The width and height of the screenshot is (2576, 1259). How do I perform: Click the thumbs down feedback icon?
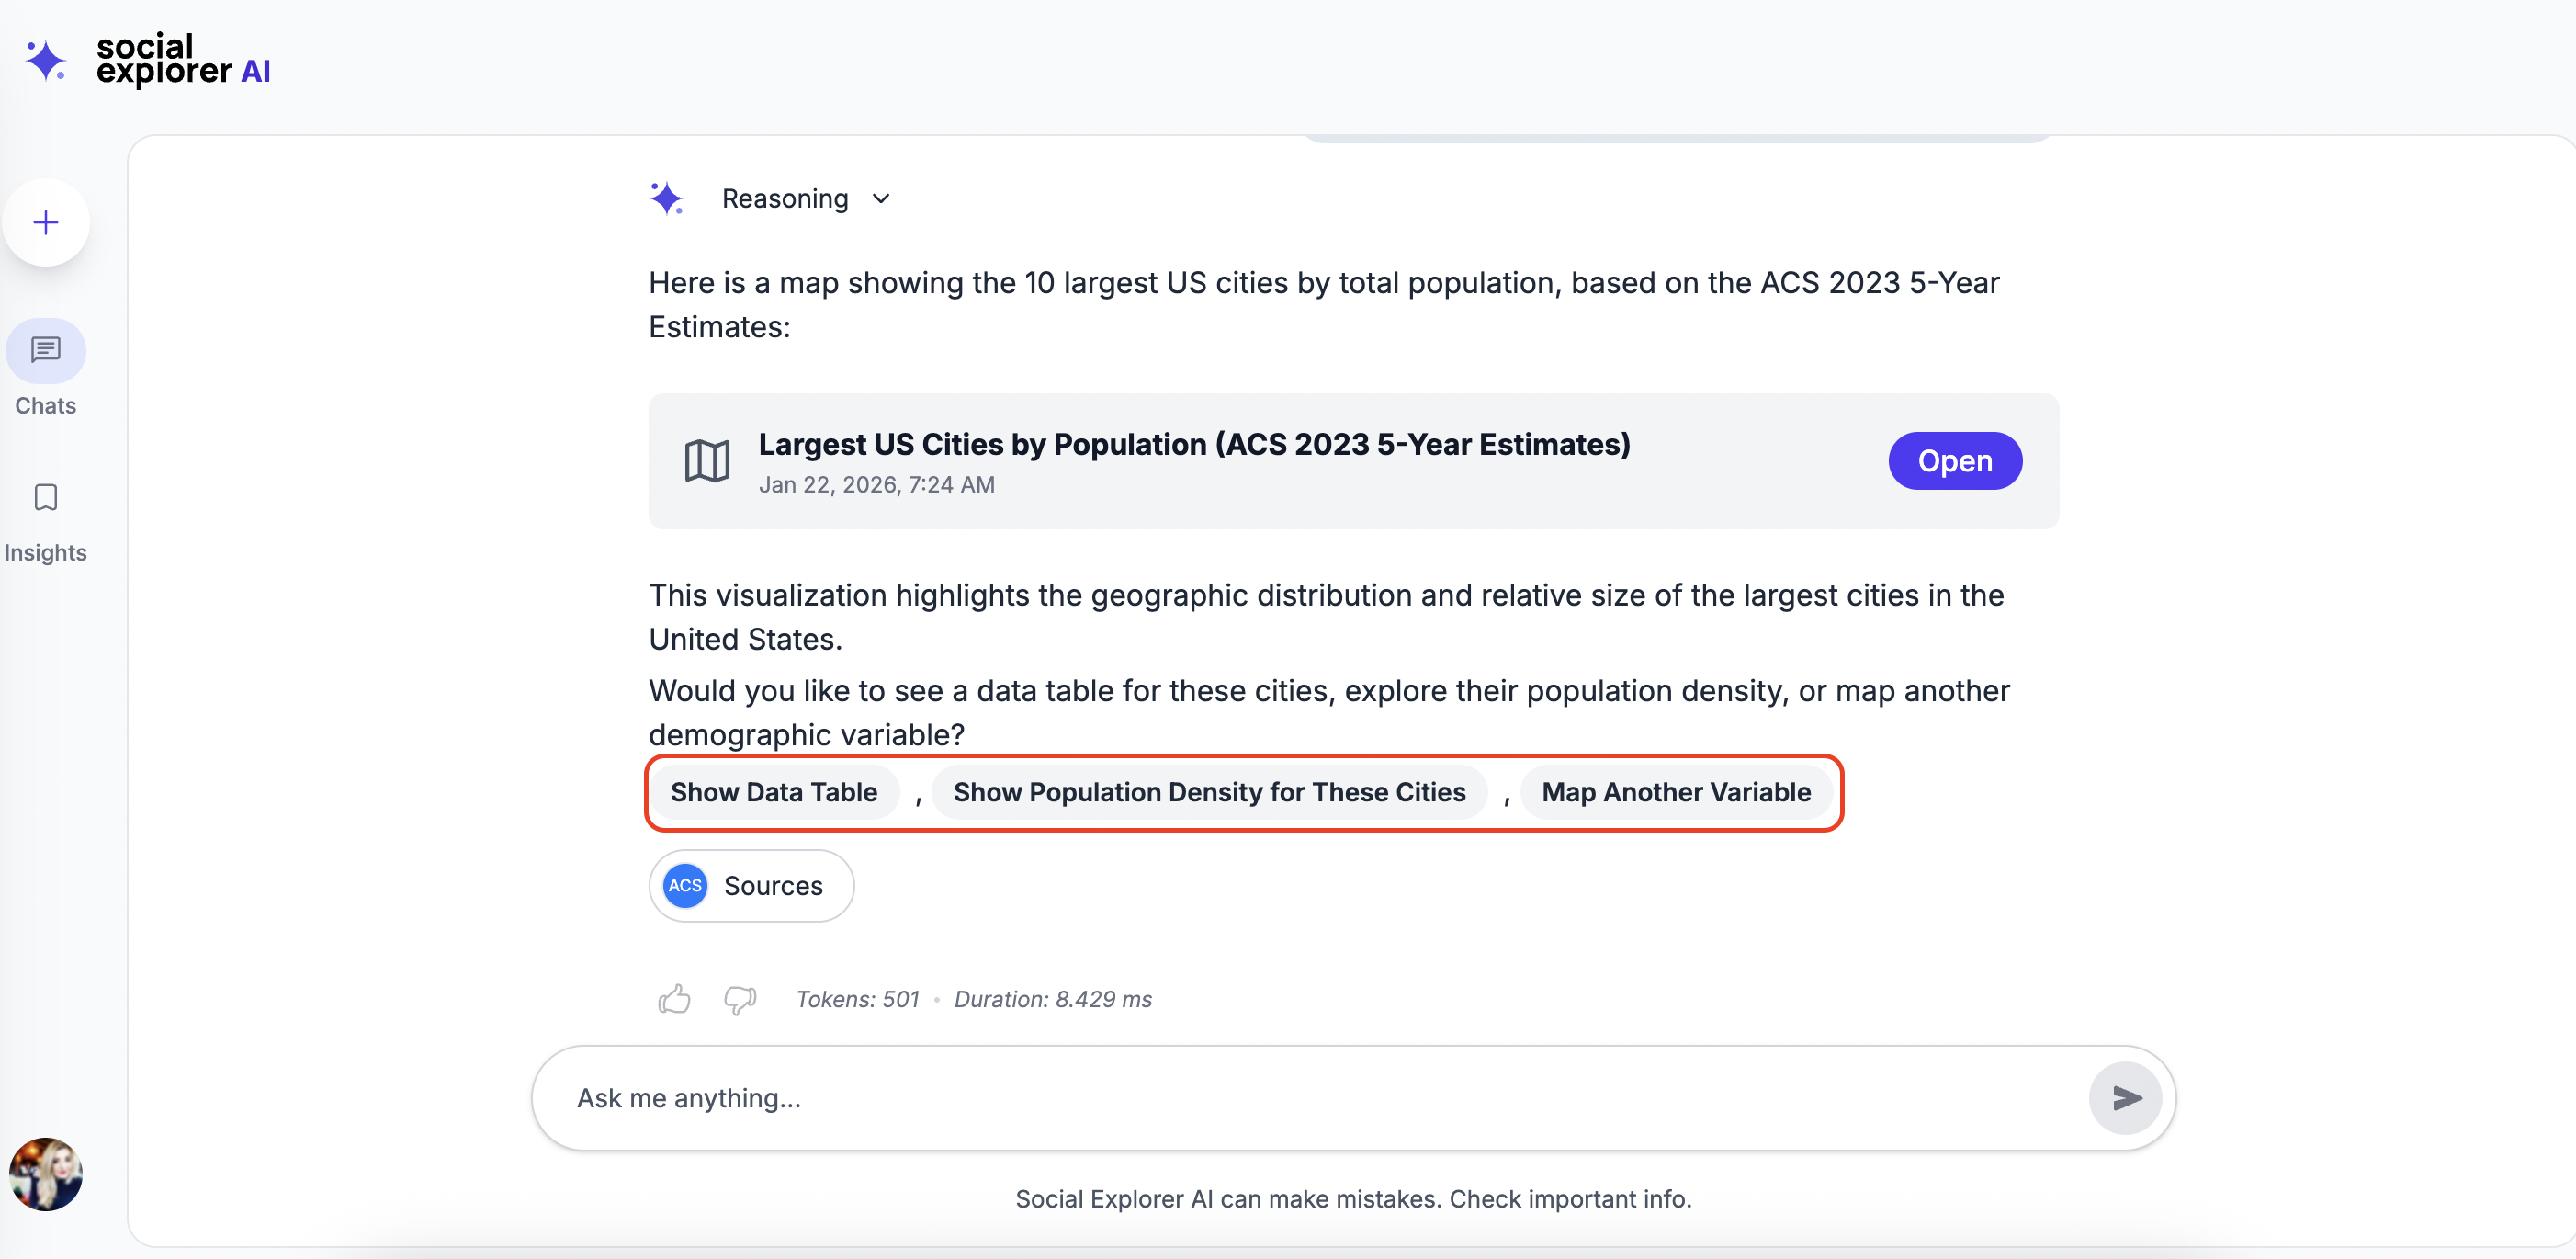click(x=739, y=998)
